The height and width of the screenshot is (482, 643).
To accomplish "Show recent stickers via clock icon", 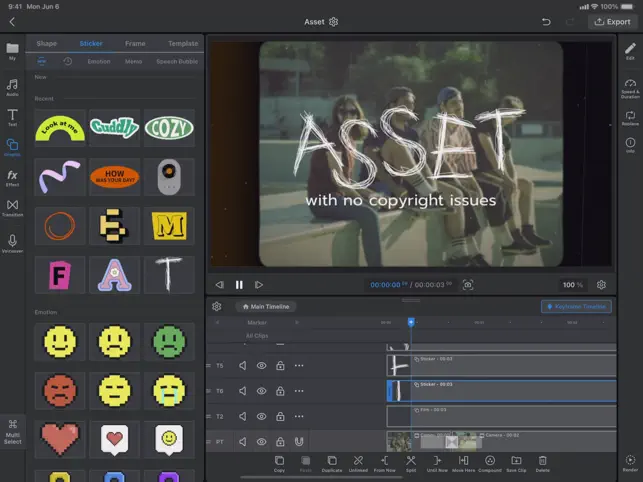I will 68,62.
